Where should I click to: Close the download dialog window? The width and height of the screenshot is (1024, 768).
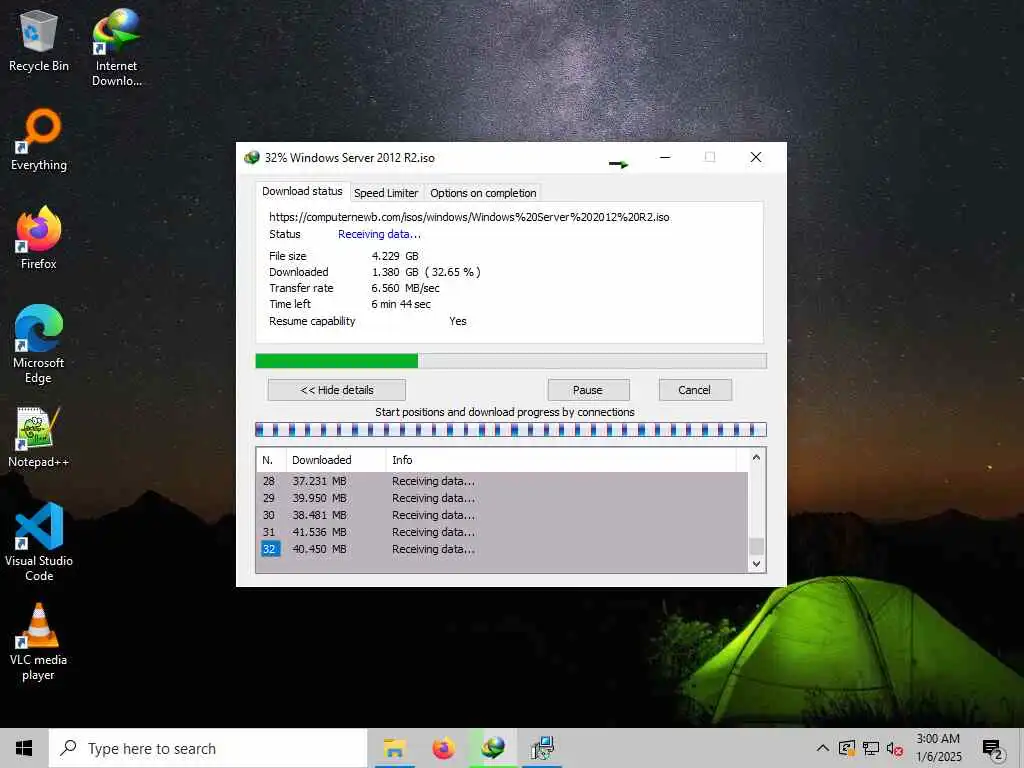click(756, 157)
